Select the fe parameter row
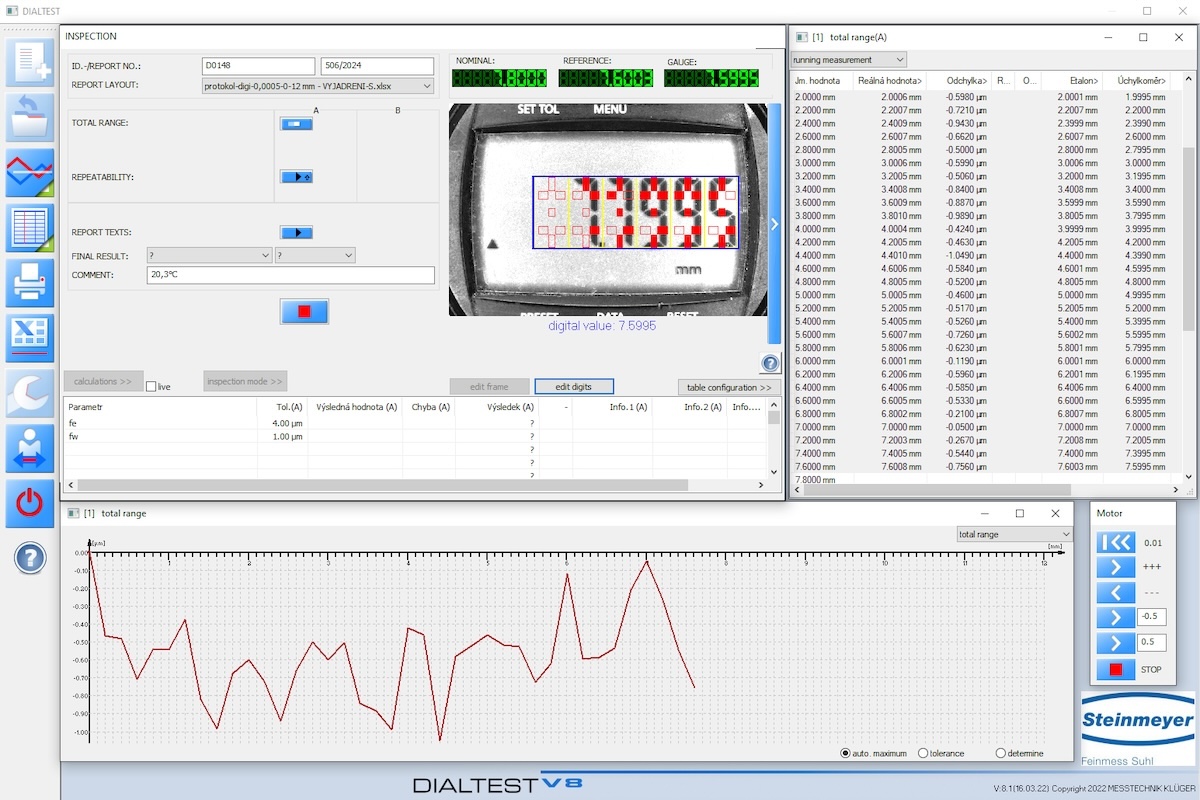Image resolution: width=1200 pixels, height=800 pixels. click(415, 423)
